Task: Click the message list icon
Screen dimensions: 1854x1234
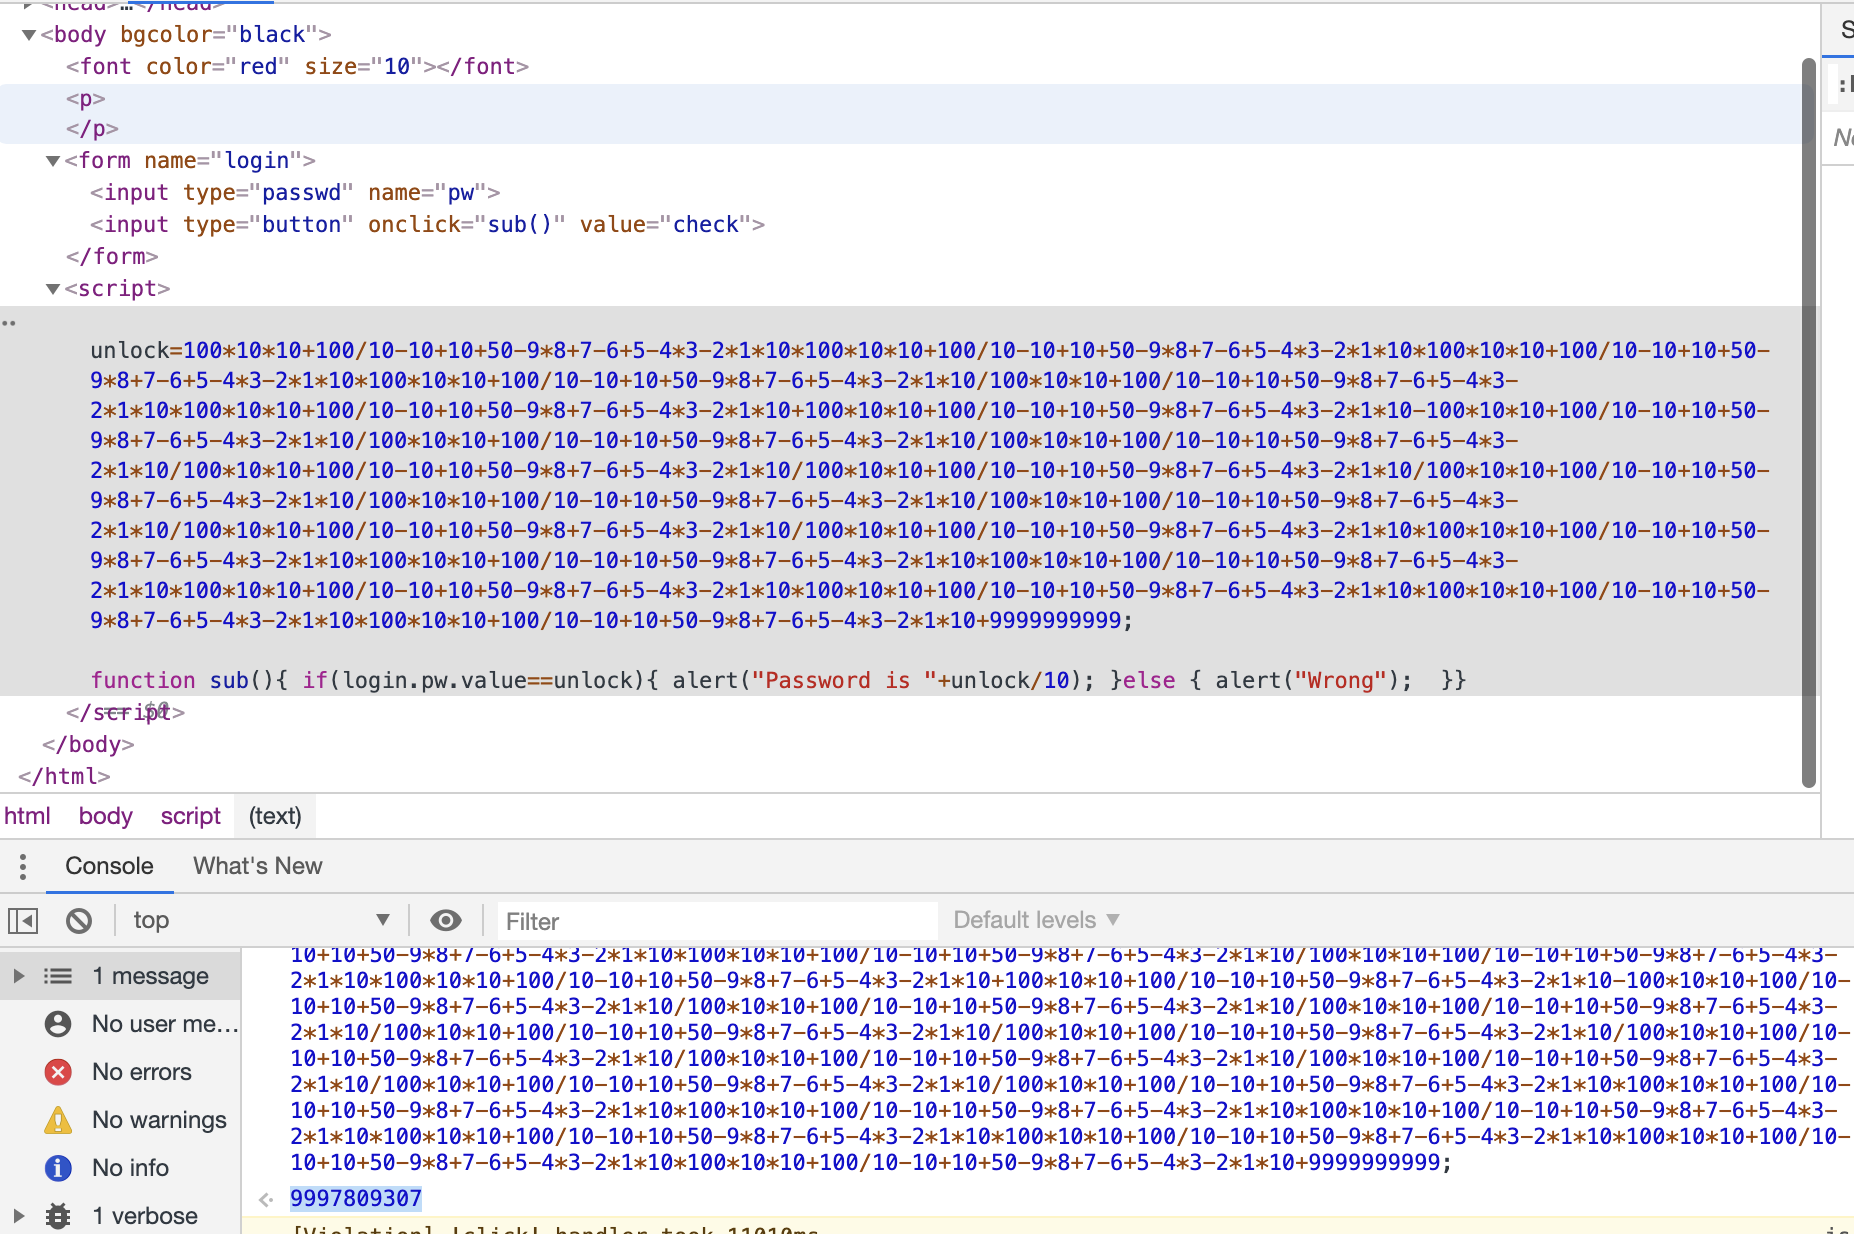Action: 58,976
